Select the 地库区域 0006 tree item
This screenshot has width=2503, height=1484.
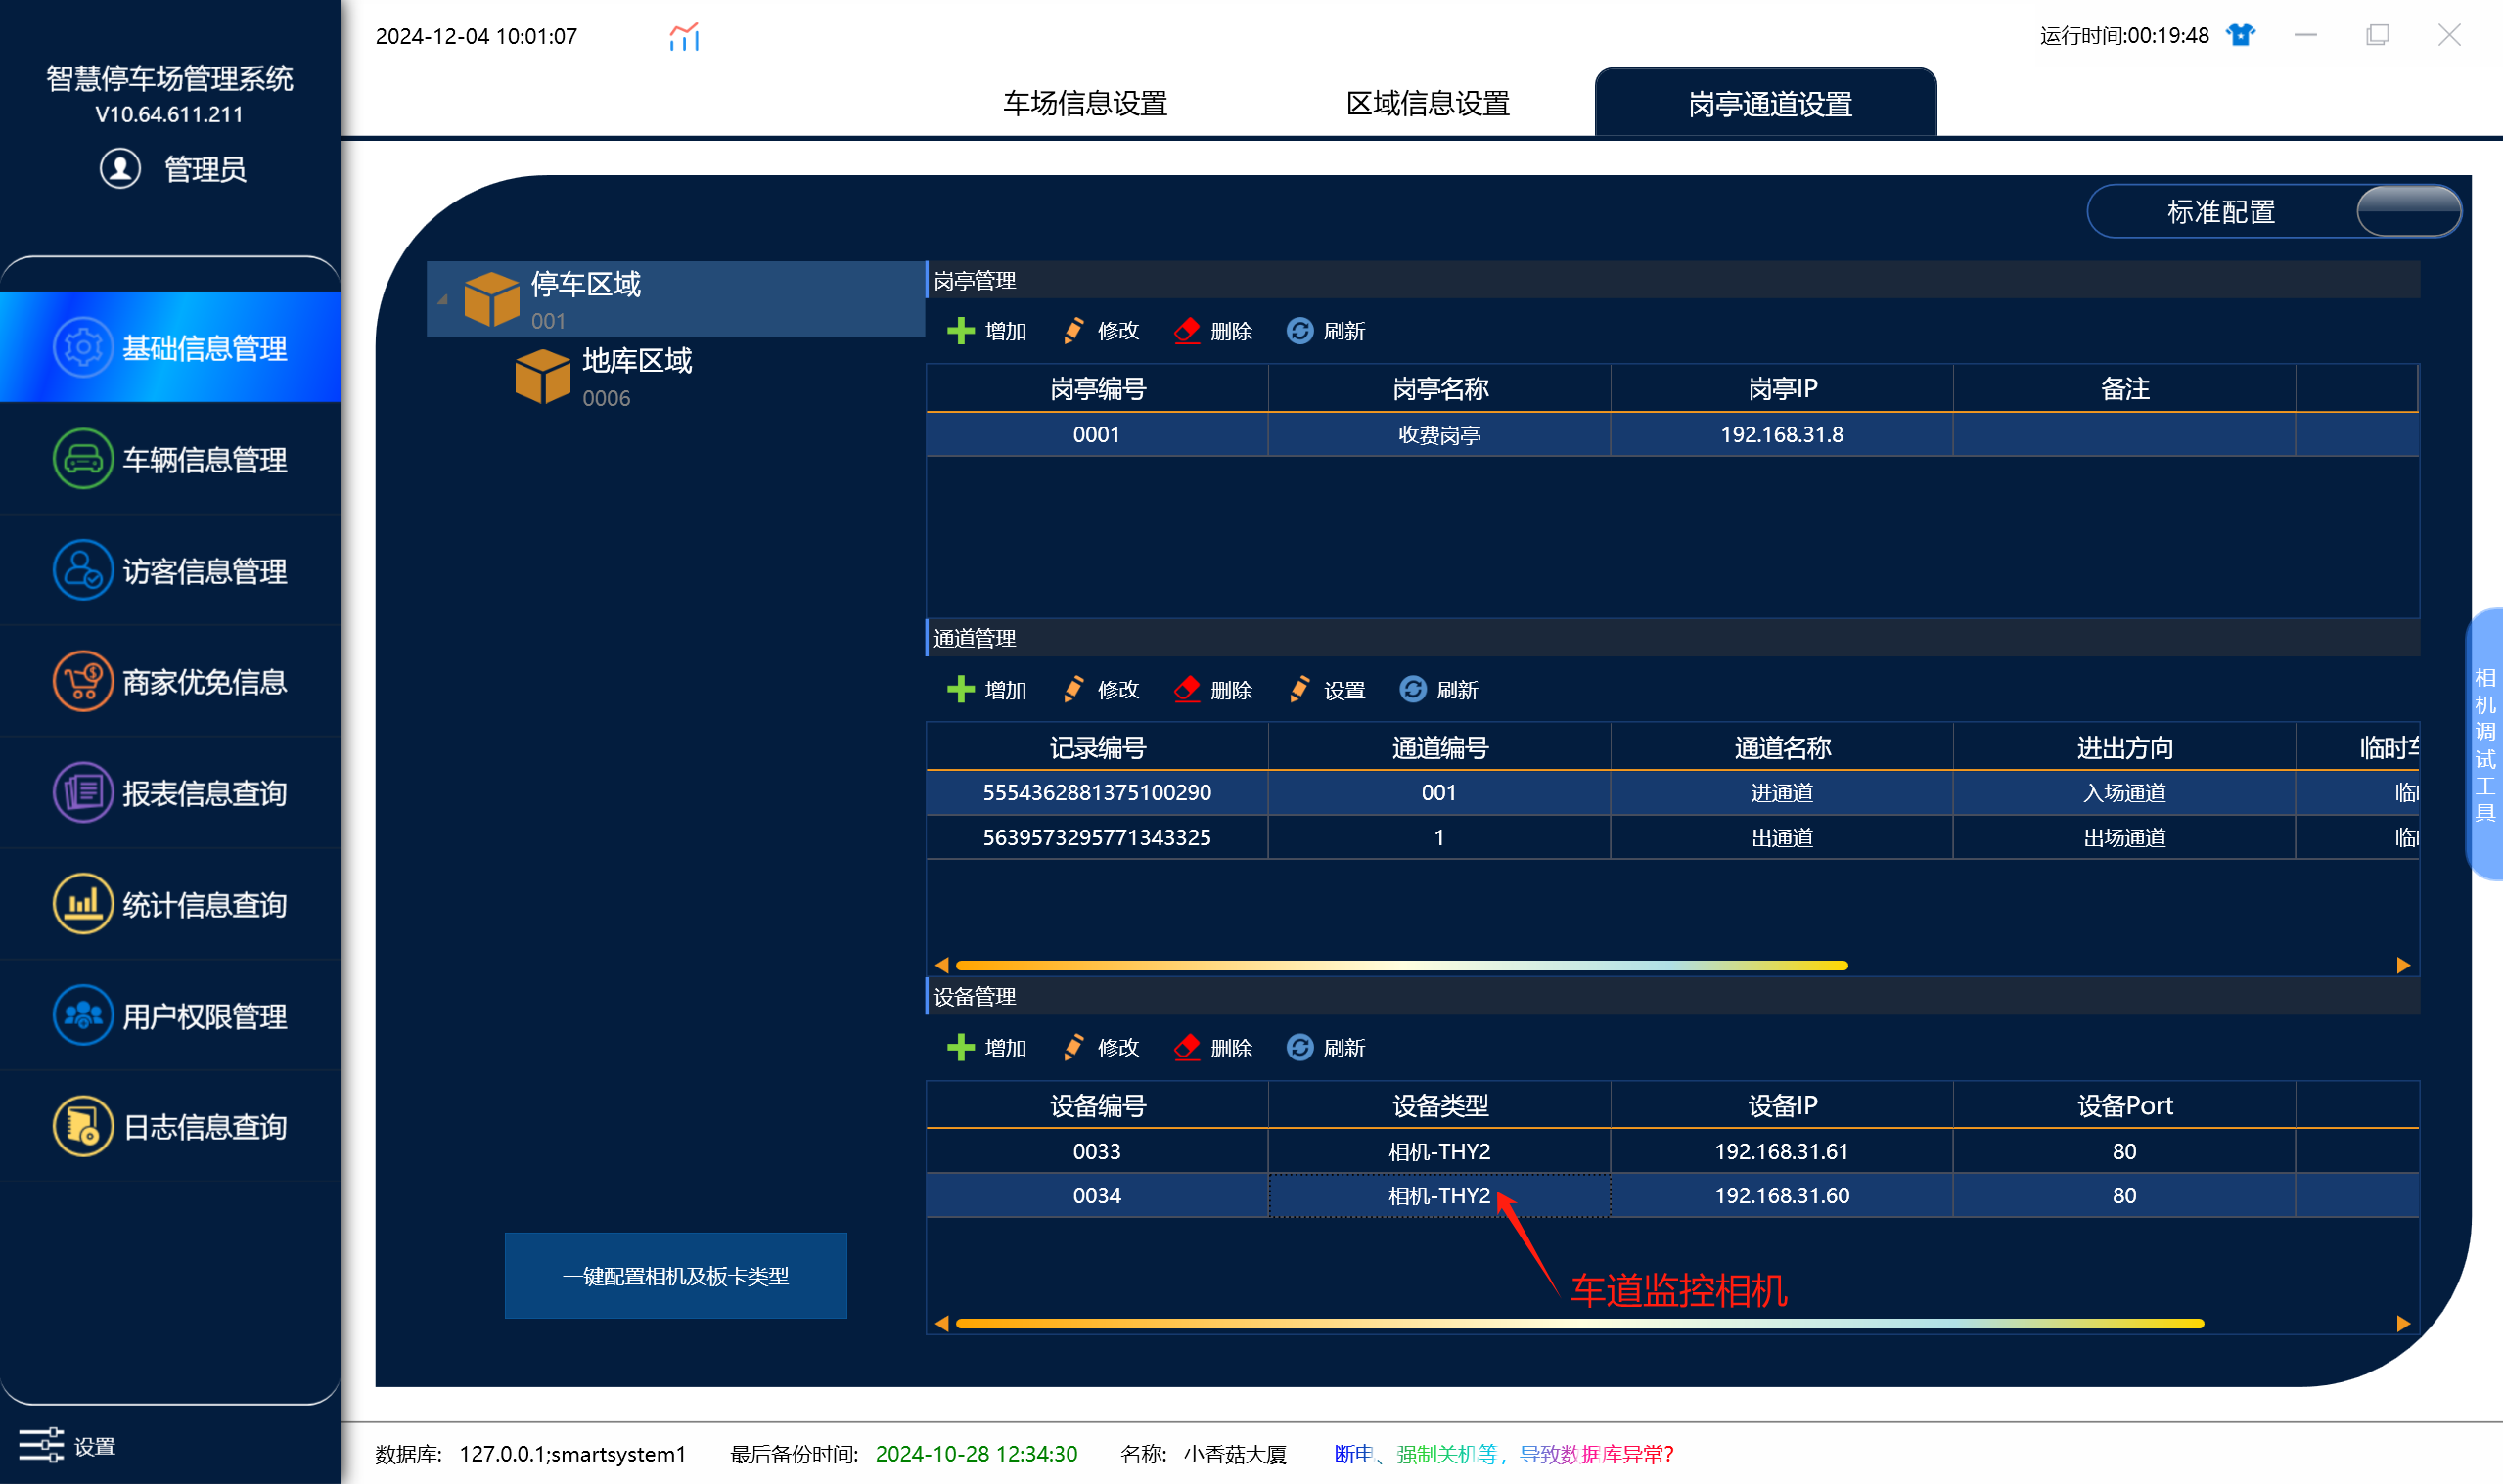click(604, 377)
